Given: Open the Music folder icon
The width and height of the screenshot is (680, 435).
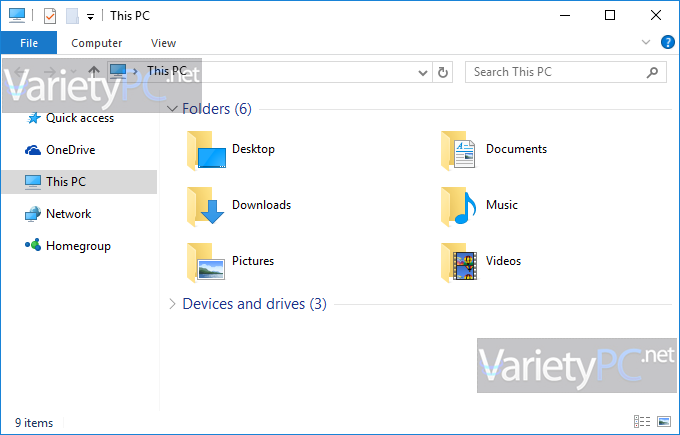Looking at the screenshot, I should [458, 206].
